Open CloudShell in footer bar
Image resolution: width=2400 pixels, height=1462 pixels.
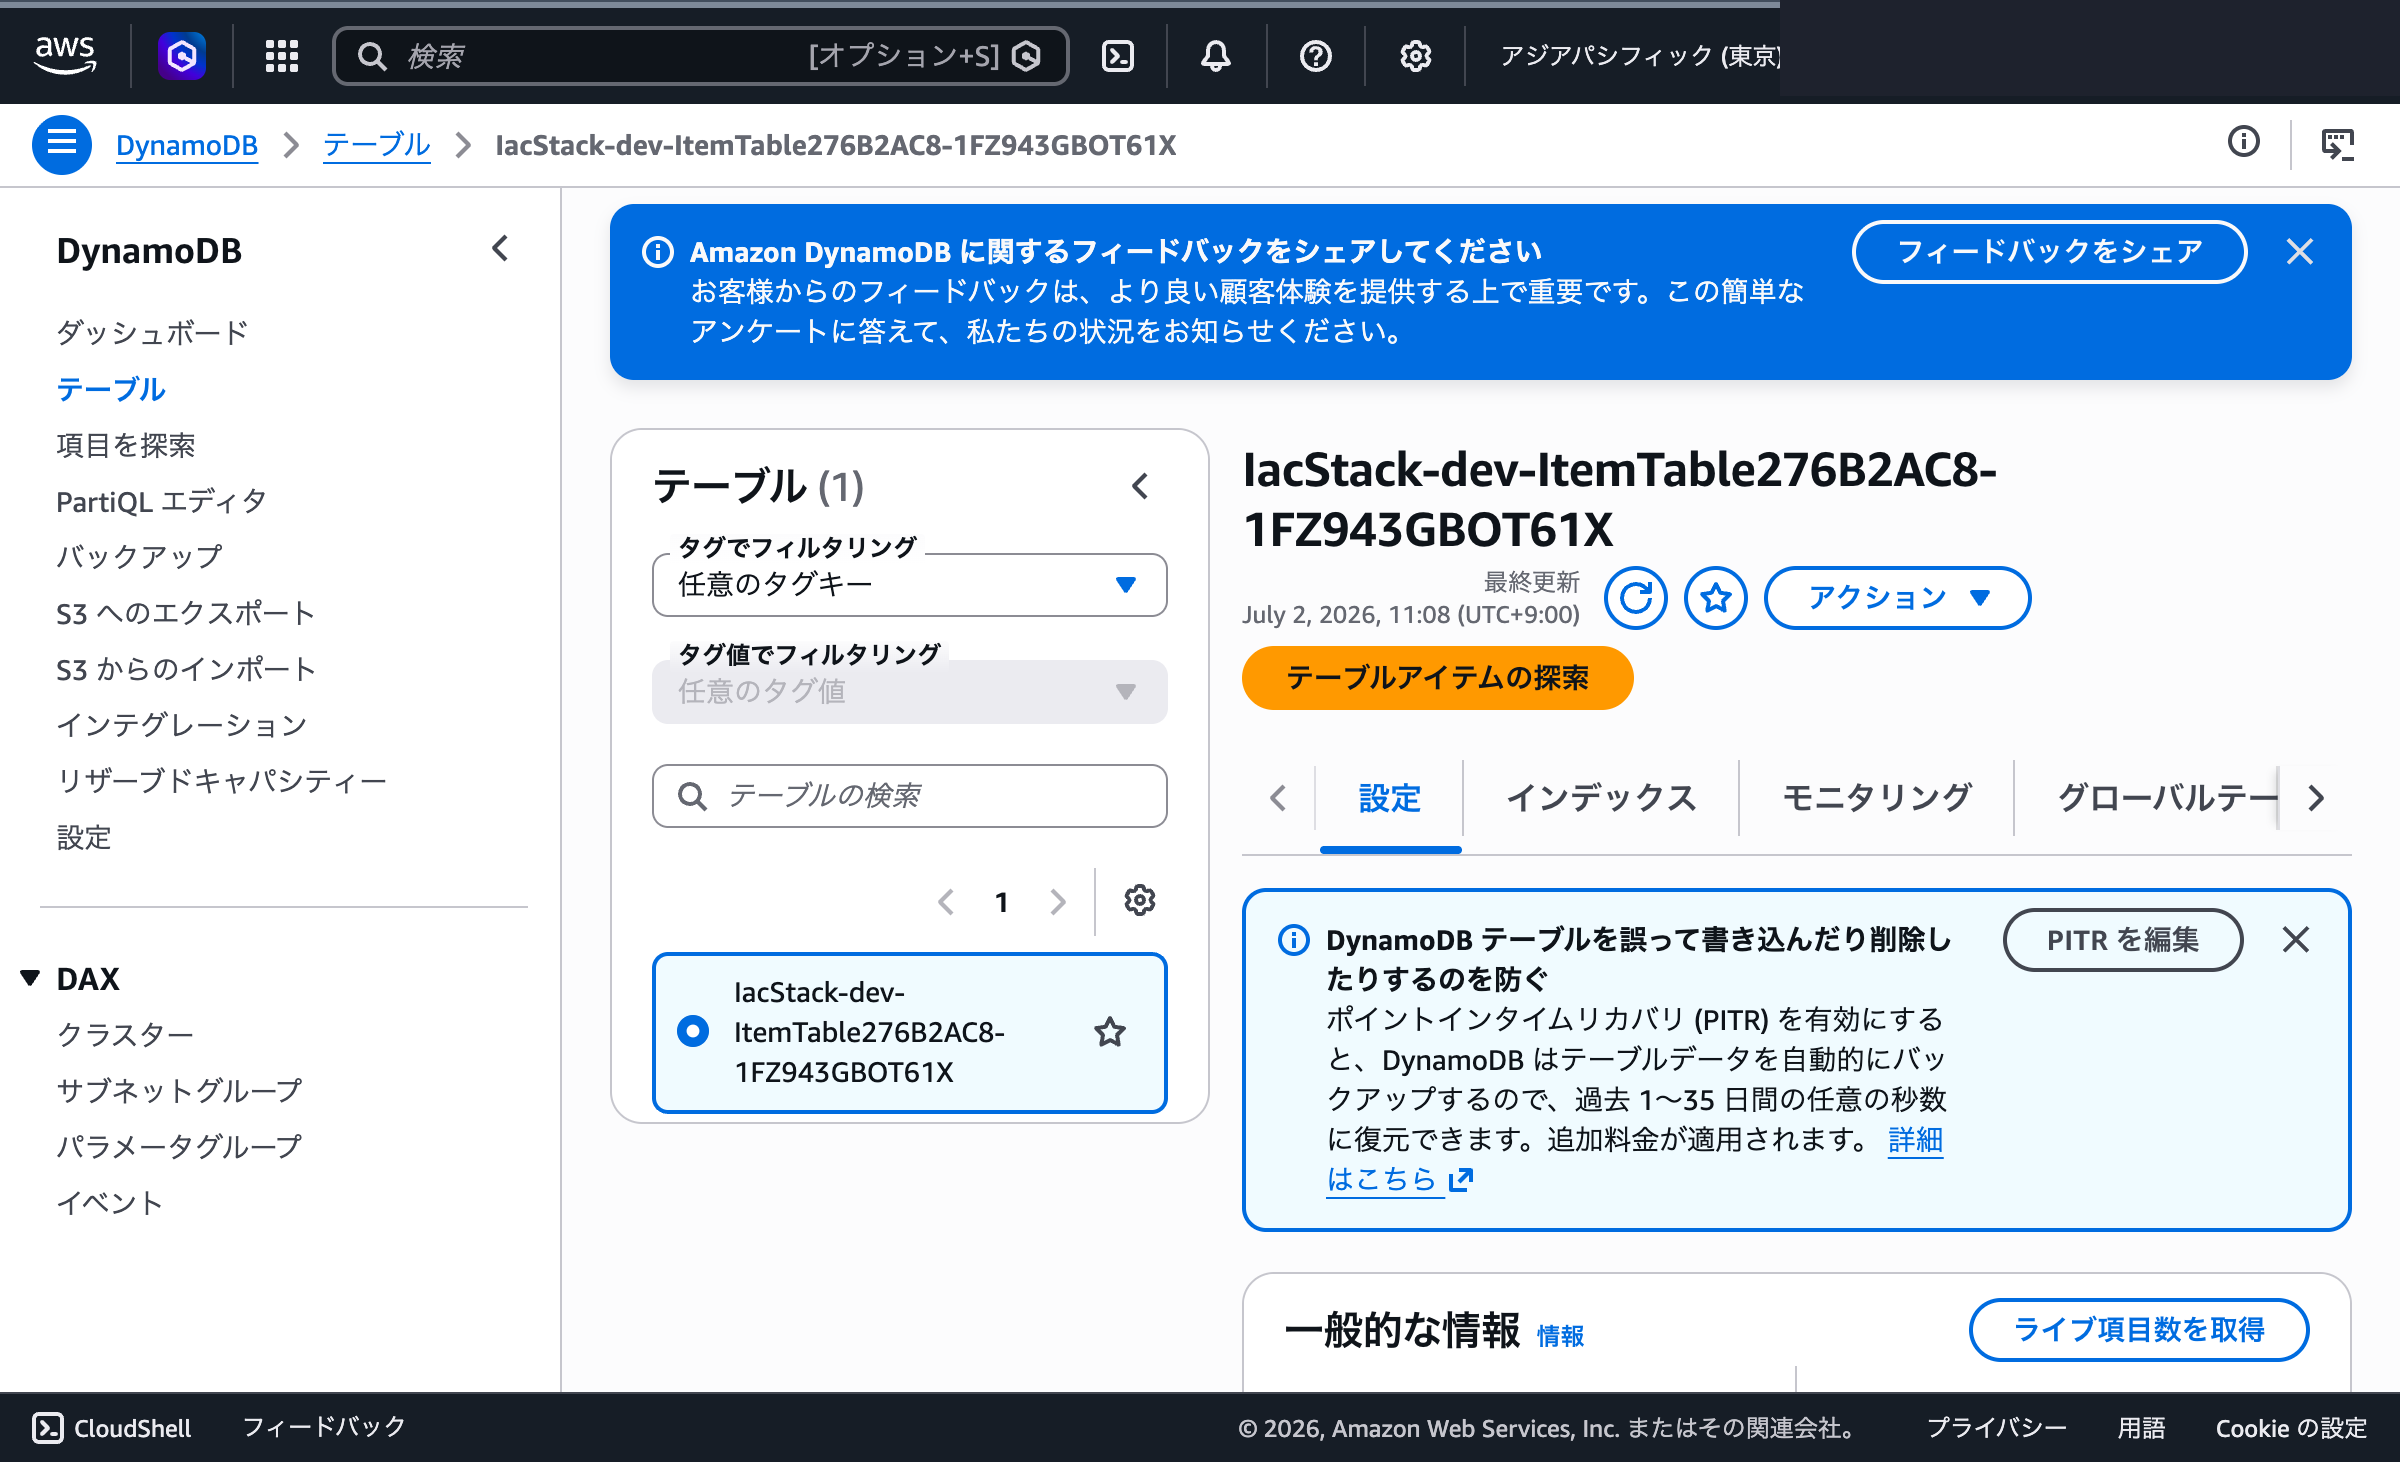pos(112,1428)
